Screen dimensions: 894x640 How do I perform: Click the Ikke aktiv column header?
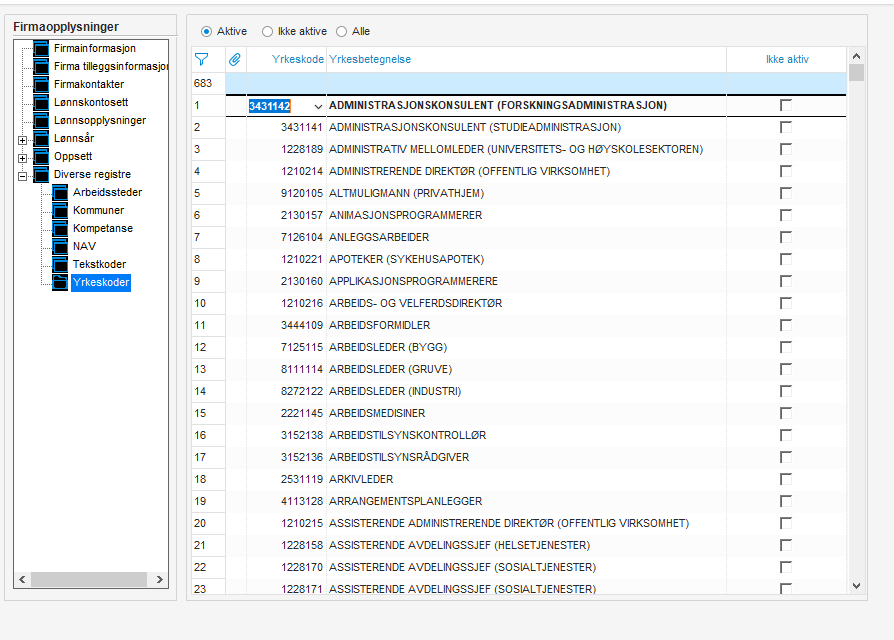point(787,59)
